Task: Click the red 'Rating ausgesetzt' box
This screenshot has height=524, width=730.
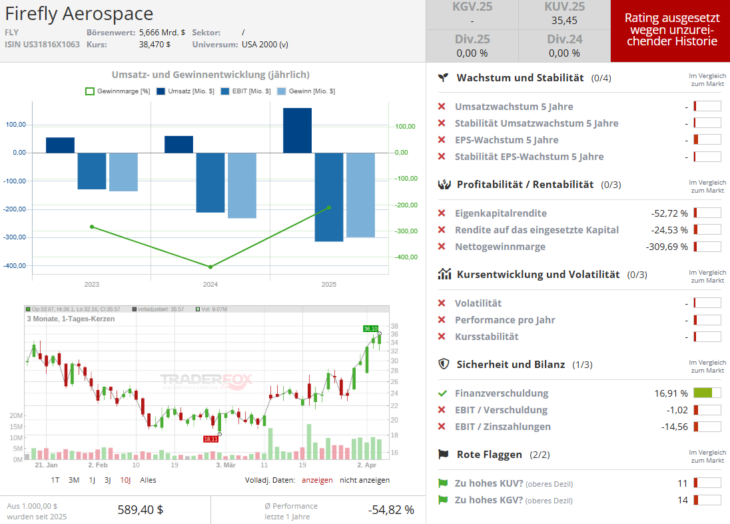Action: 669,32
